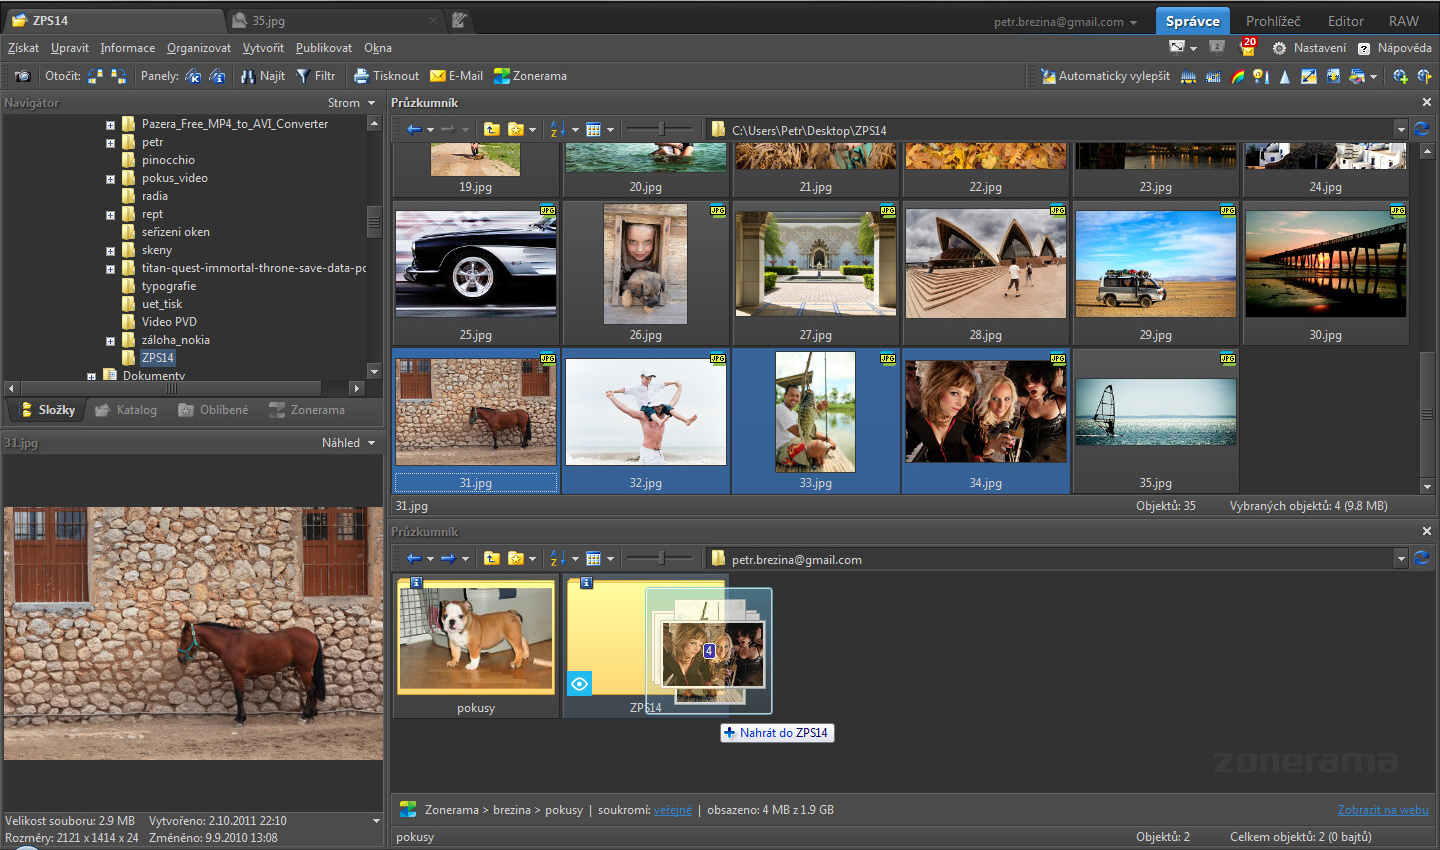This screenshot has height=850, width=1440.
Task: Click the Tisknout printer button
Action: [x=386, y=76]
